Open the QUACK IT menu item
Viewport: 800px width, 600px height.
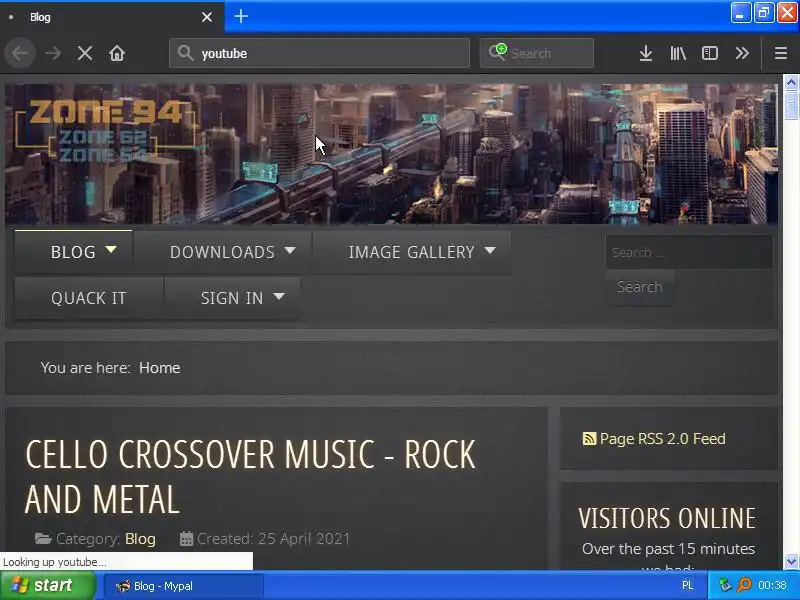89,298
